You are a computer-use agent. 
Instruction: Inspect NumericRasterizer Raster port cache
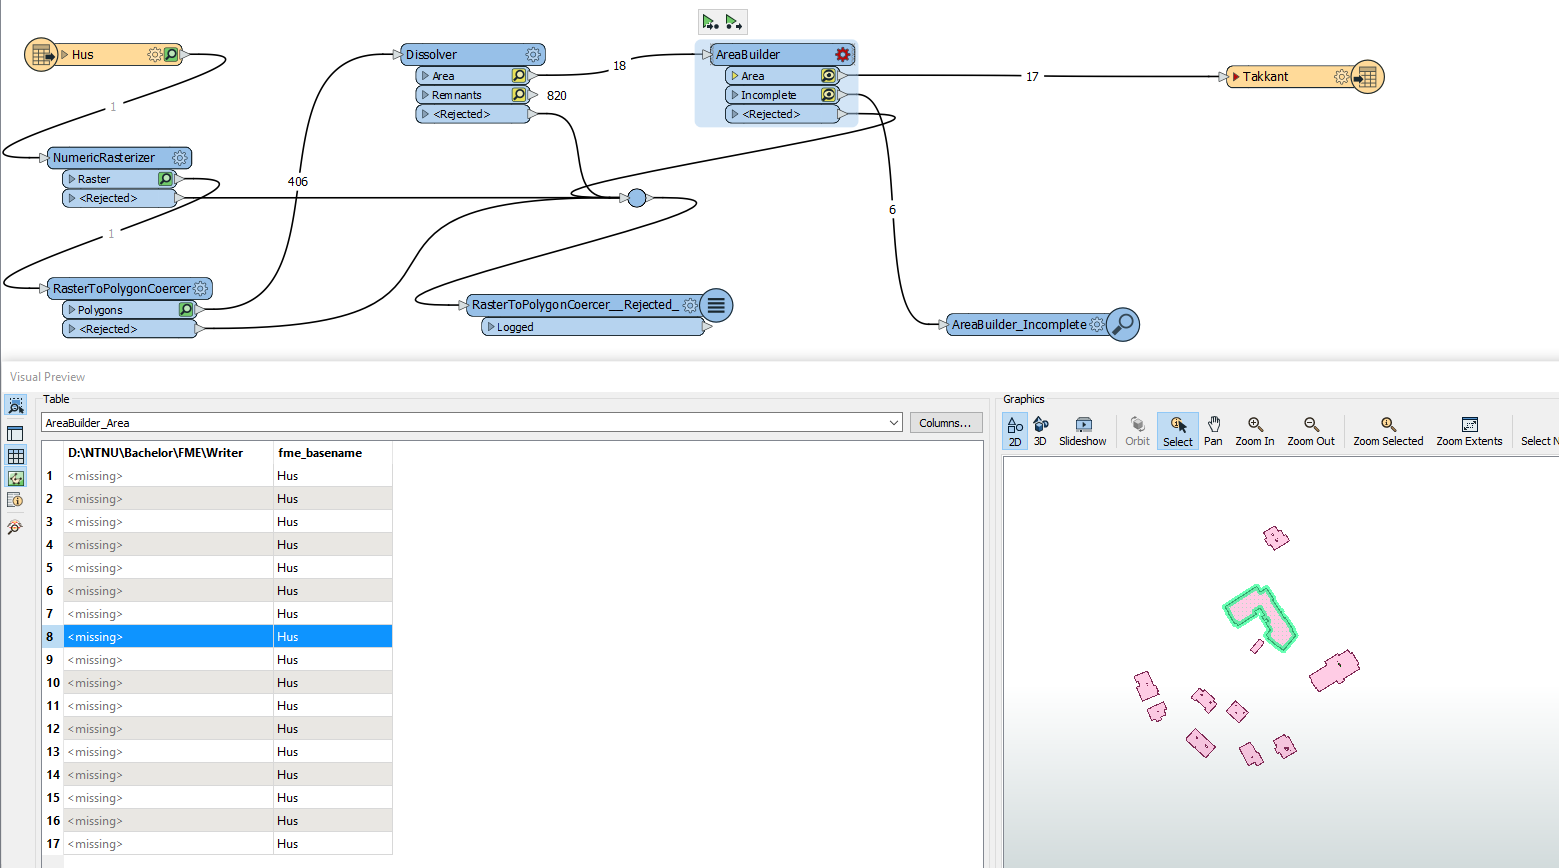pos(165,179)
